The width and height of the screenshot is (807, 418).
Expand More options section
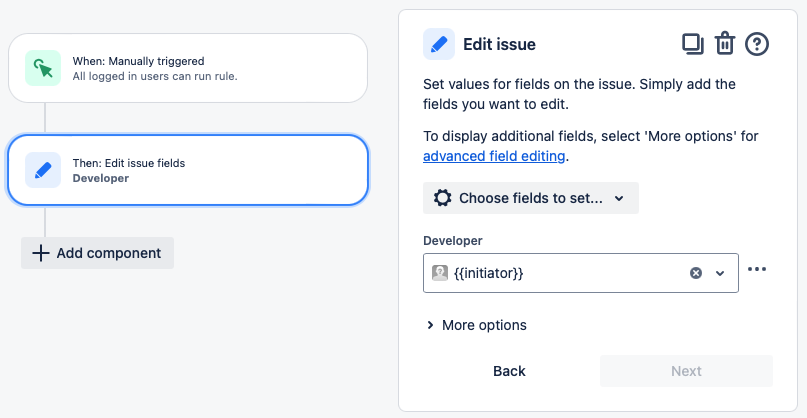476,325
